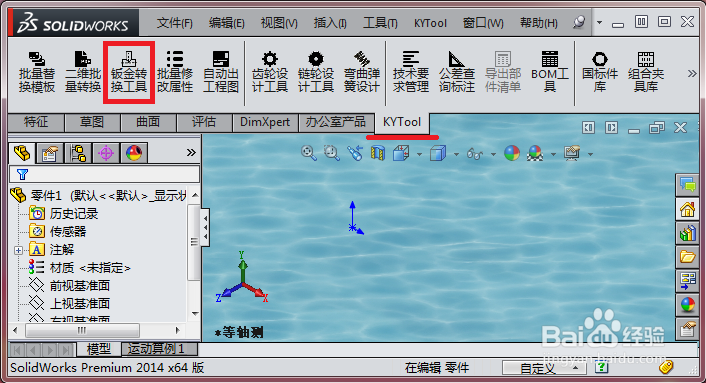The image size is (706, 383).
Task: Open the DimXpertManager tab icon
Action: click(x=106, y=153)
